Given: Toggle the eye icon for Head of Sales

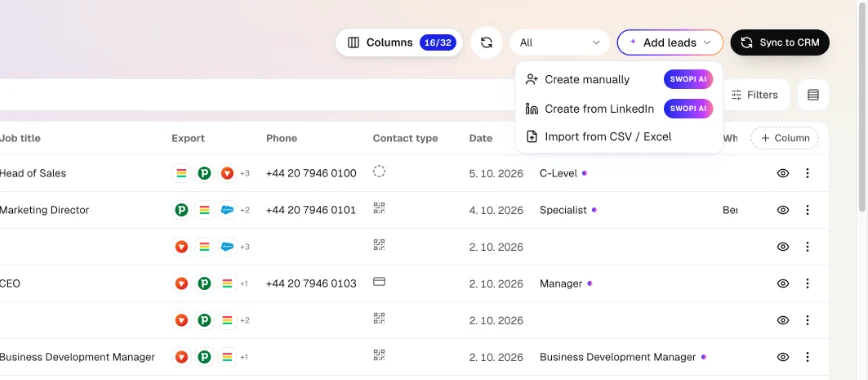Looking at the screenshot, I should coord(783,173).
